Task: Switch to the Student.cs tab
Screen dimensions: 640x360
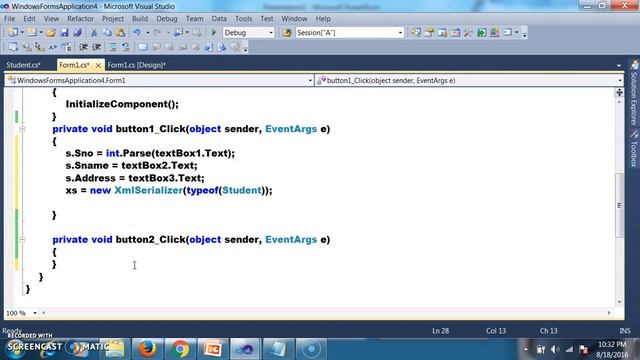Action: click(23, 65)
